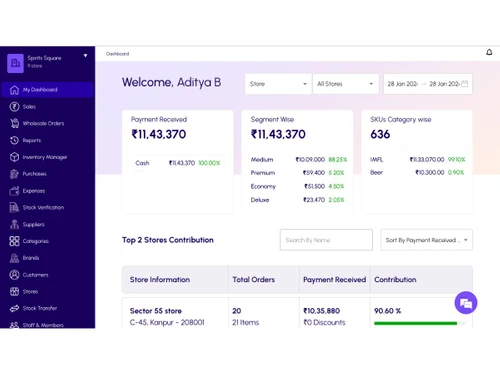Image resolution: width=500 pixels, height=375 pixels.
Task: Click the Wholesale Orders cart icon
Action: click(x=14, y=123)
